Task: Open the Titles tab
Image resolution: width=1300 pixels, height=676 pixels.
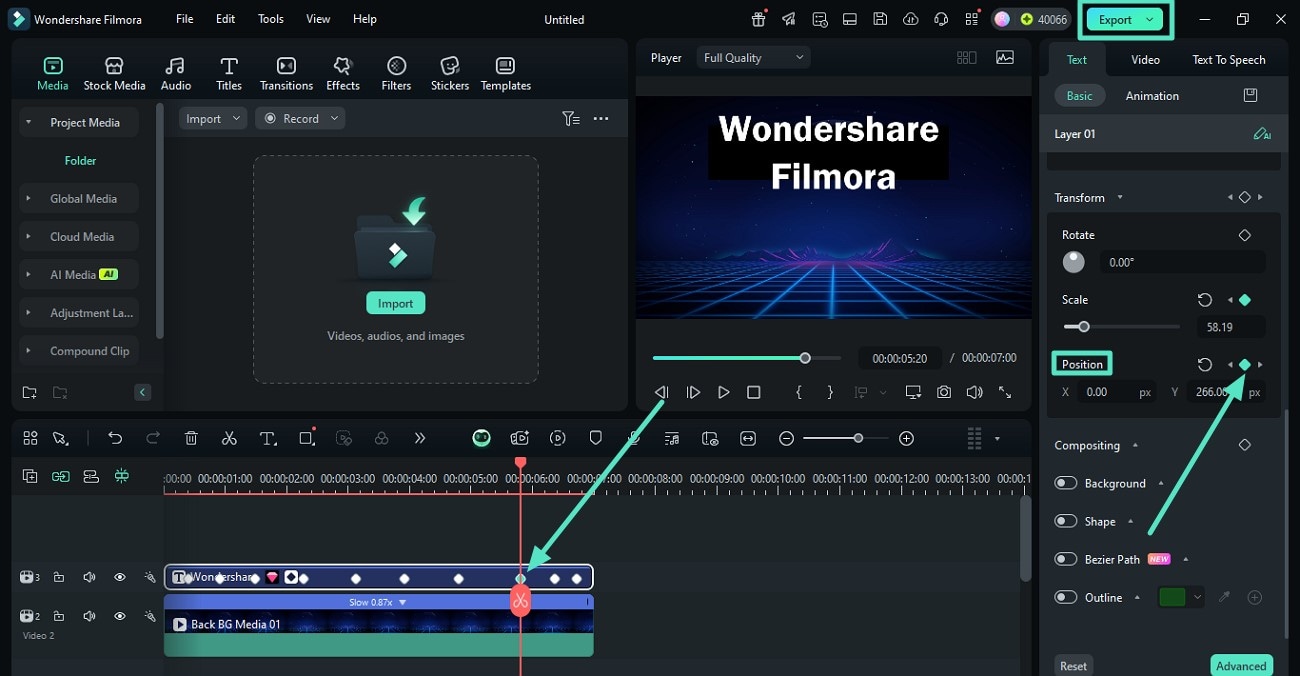Action: pyautogui.click(x=229, y=73)
